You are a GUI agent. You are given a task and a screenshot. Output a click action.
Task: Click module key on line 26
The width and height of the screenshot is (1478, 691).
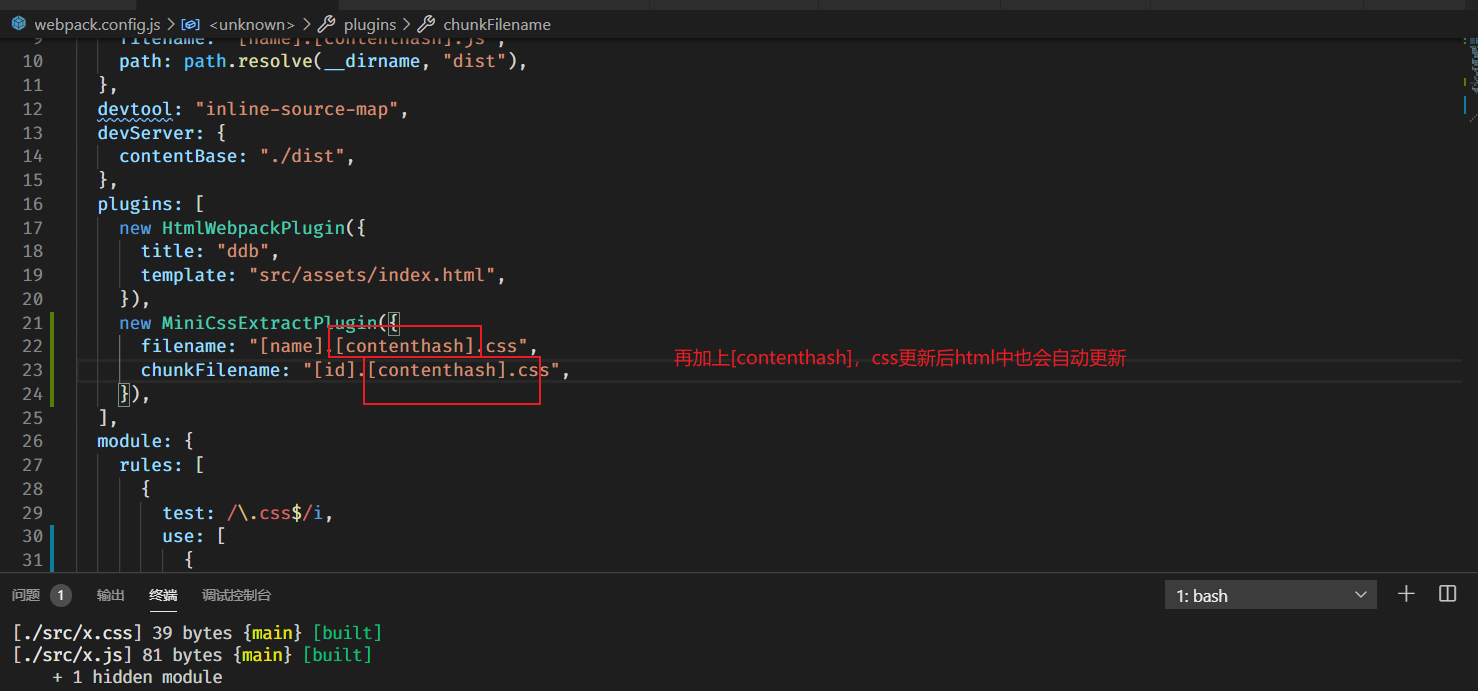coord(129,441)
